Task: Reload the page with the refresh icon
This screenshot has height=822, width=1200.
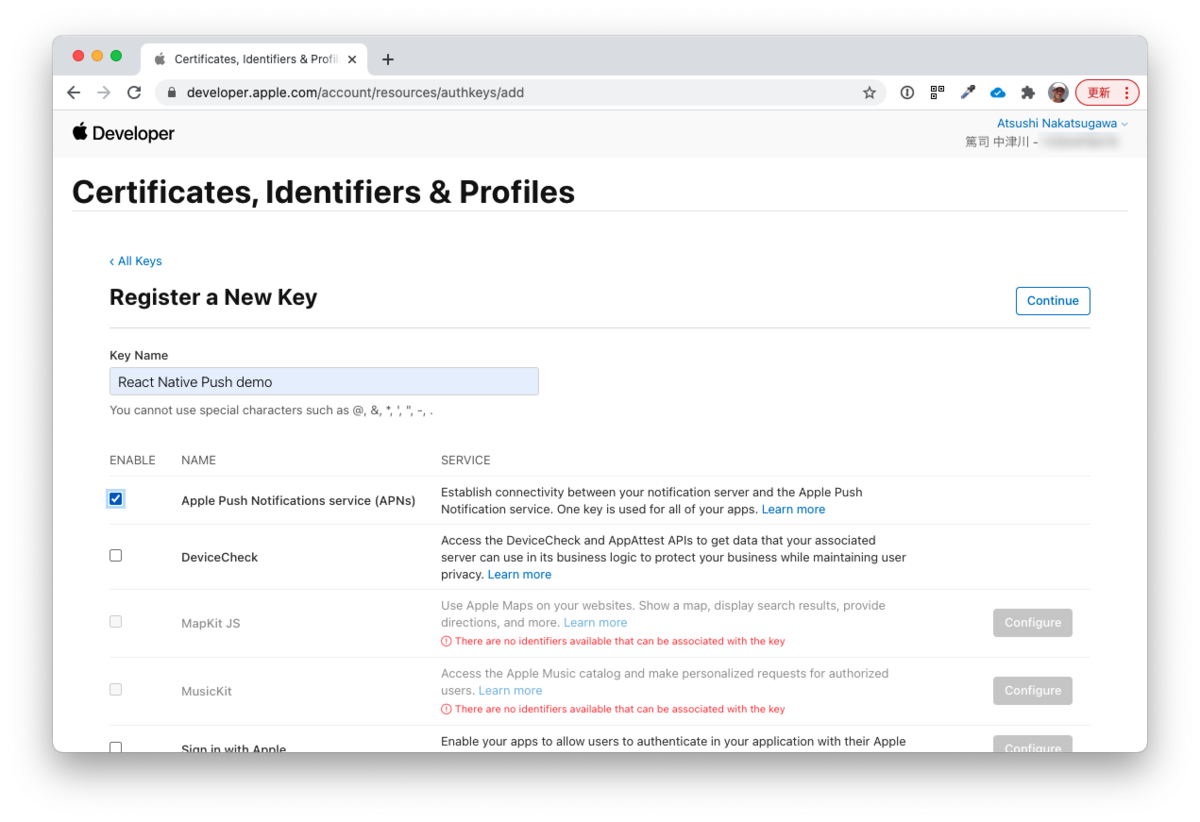Action: pos(134,92)
